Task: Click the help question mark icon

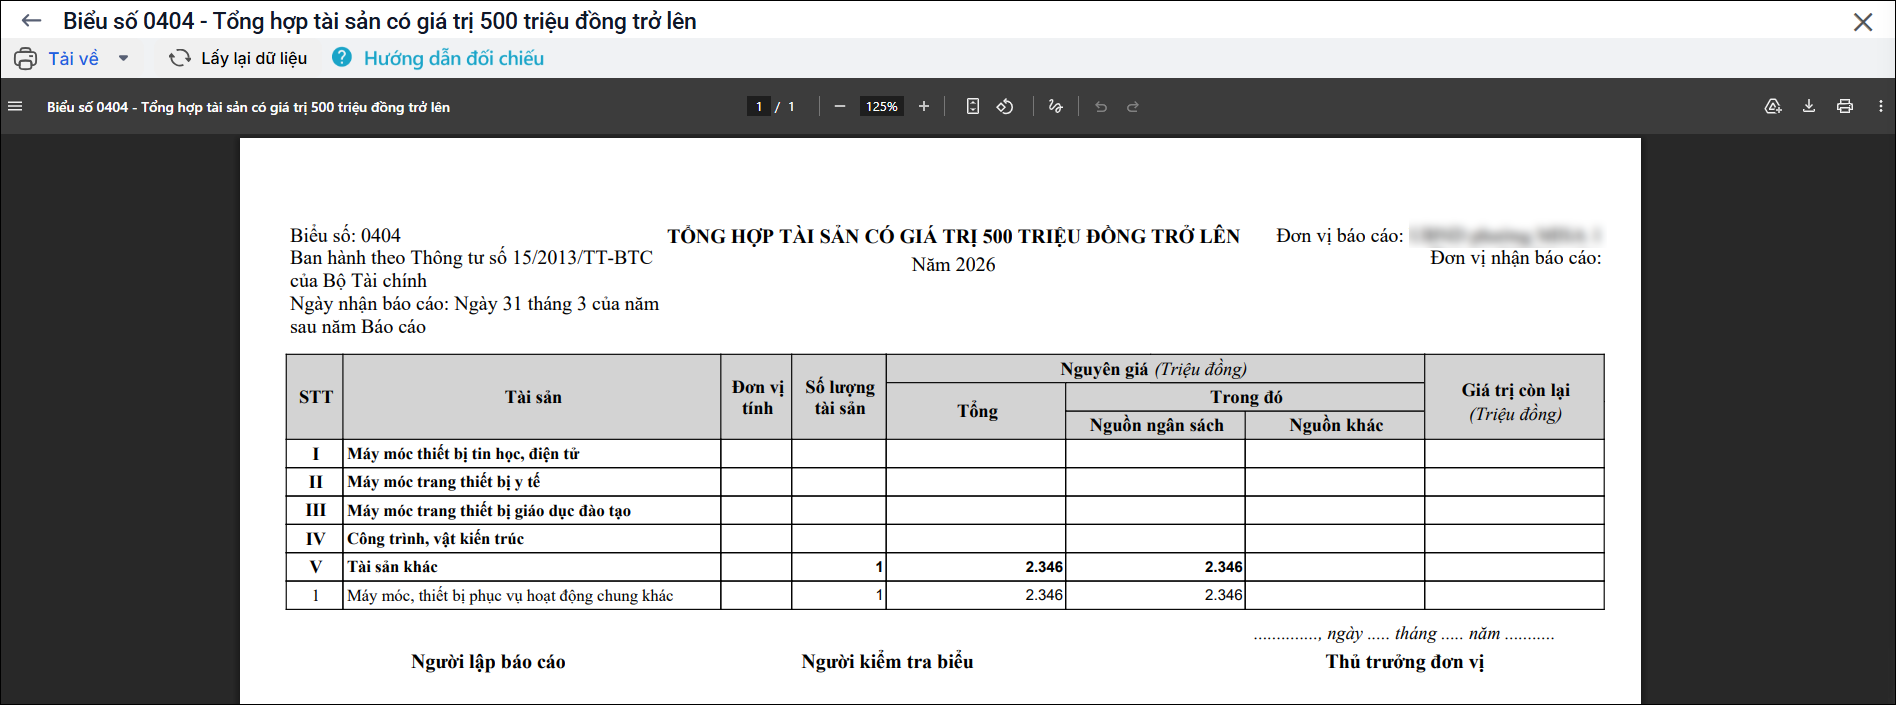Action: point(342,58)
